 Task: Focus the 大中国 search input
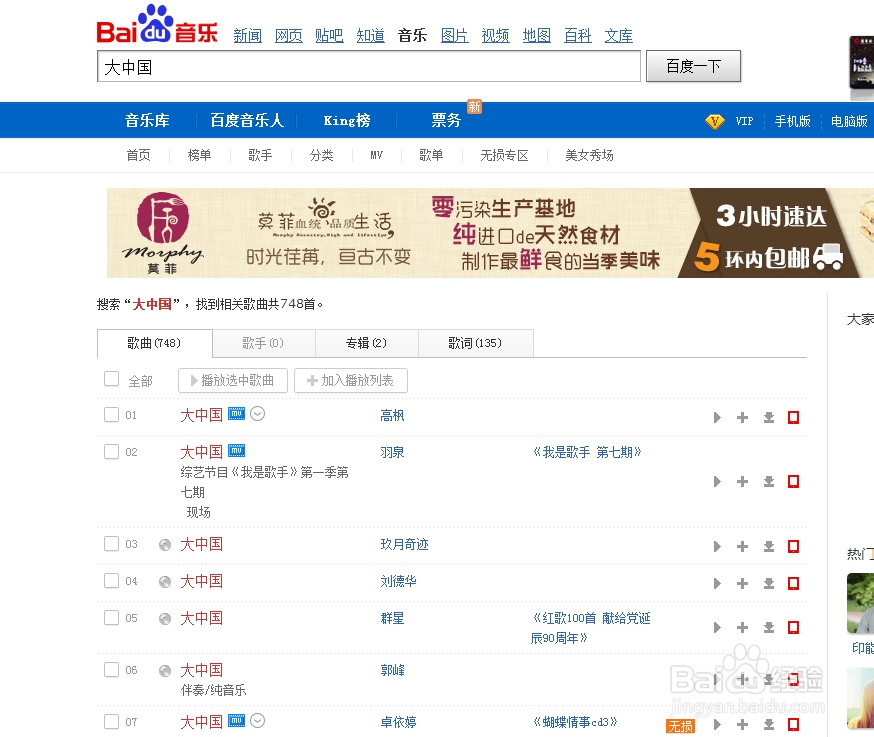[x=369, y=67]
